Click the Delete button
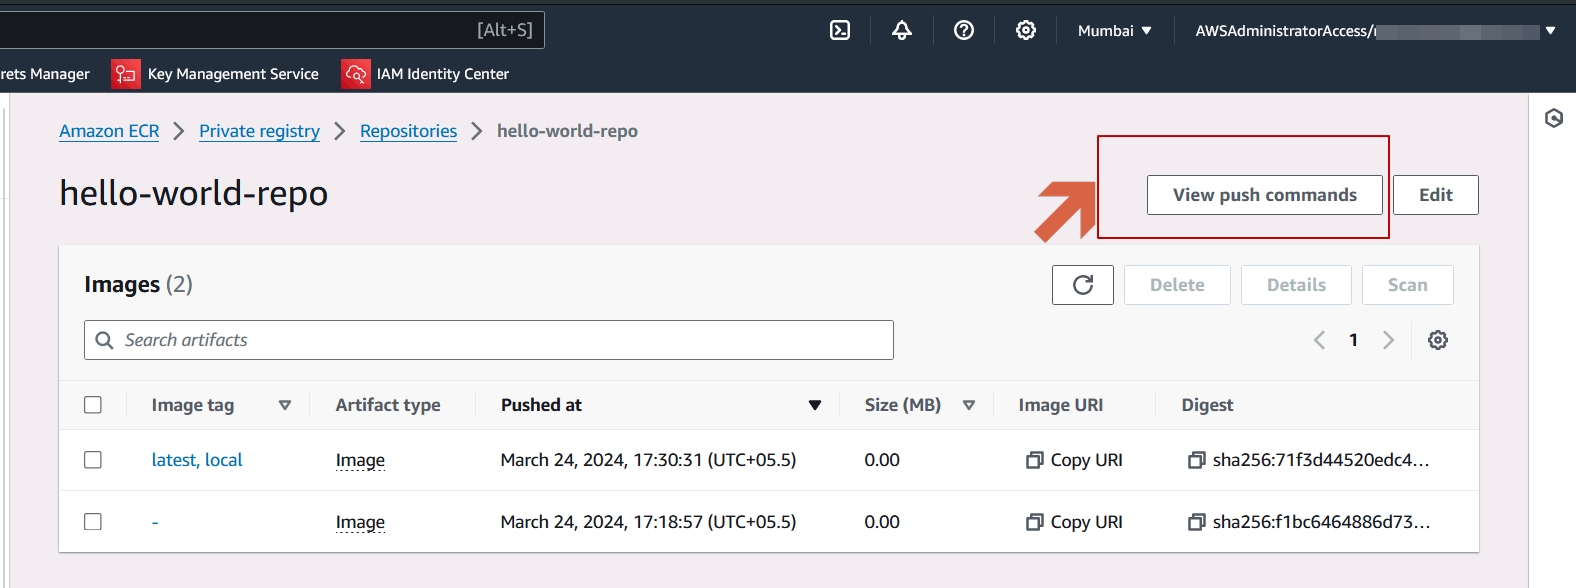Viewport: 1576px width, 588px height. pyautogui.click(x=1177, y=285)
